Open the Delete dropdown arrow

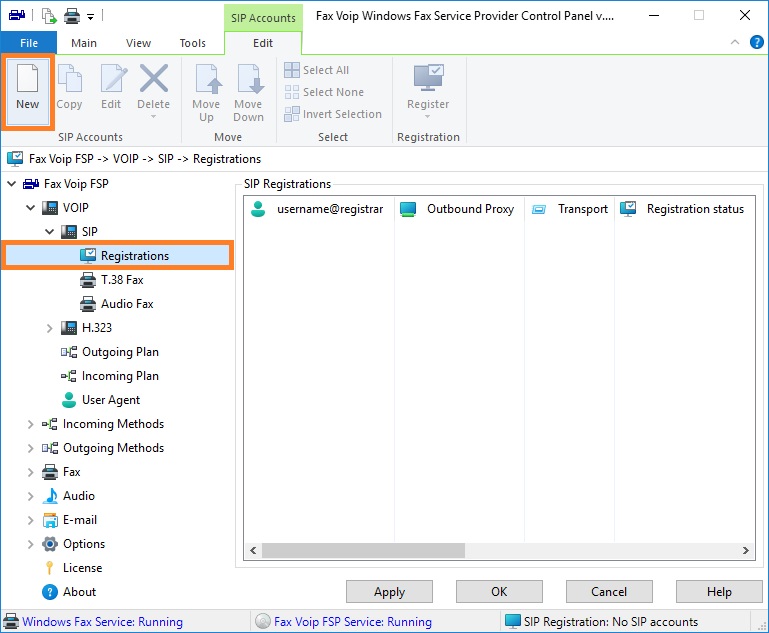(x=154, y=117)
